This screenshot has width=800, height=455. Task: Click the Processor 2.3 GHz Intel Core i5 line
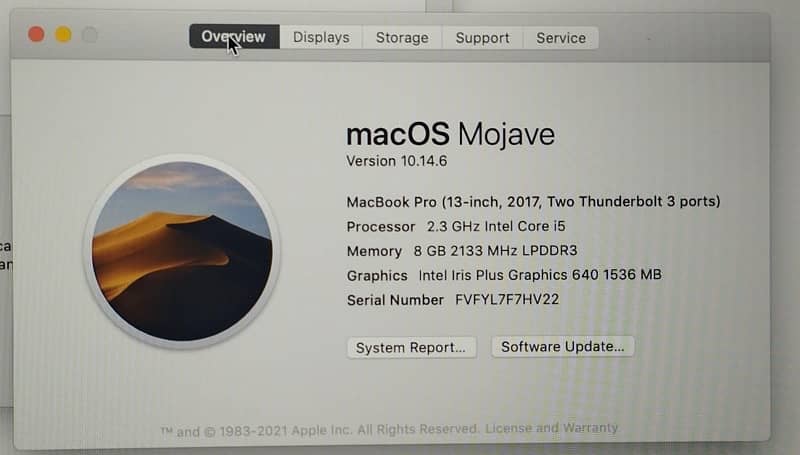click(456, 226)
